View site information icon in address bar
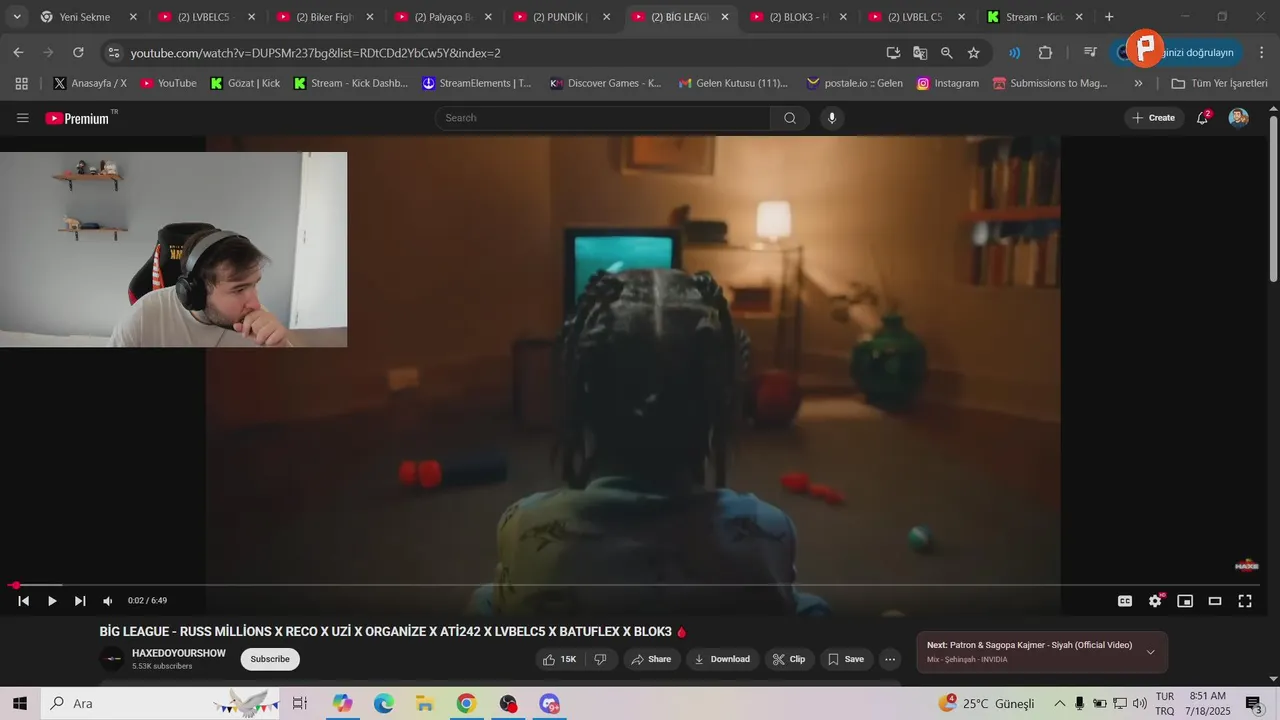 pos(113,53)
